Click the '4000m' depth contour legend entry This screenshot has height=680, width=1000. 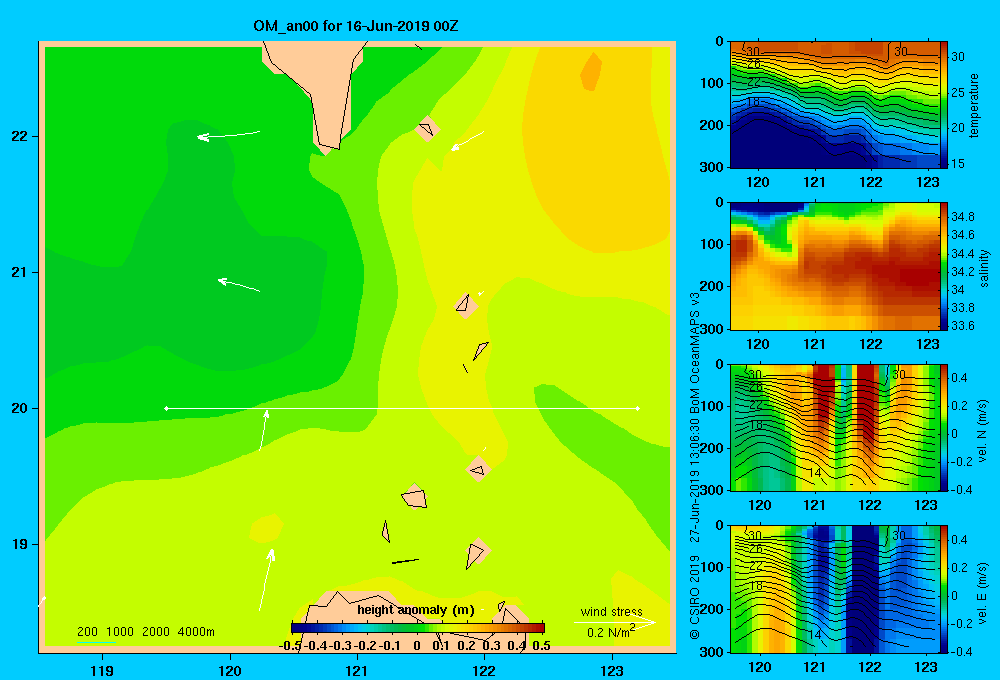(196, 632)
